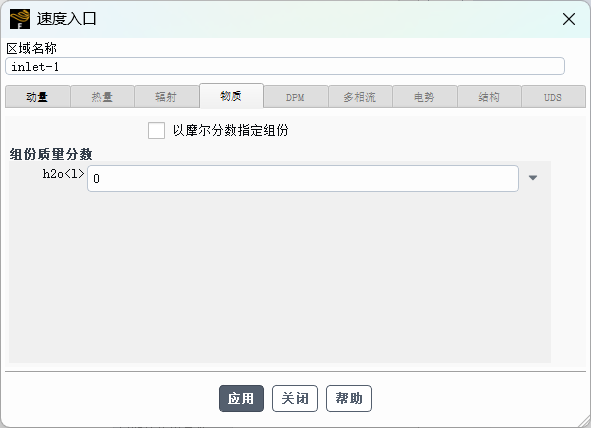
Task: Click the Fluent app icon in title bar
Action: [20, 19]
